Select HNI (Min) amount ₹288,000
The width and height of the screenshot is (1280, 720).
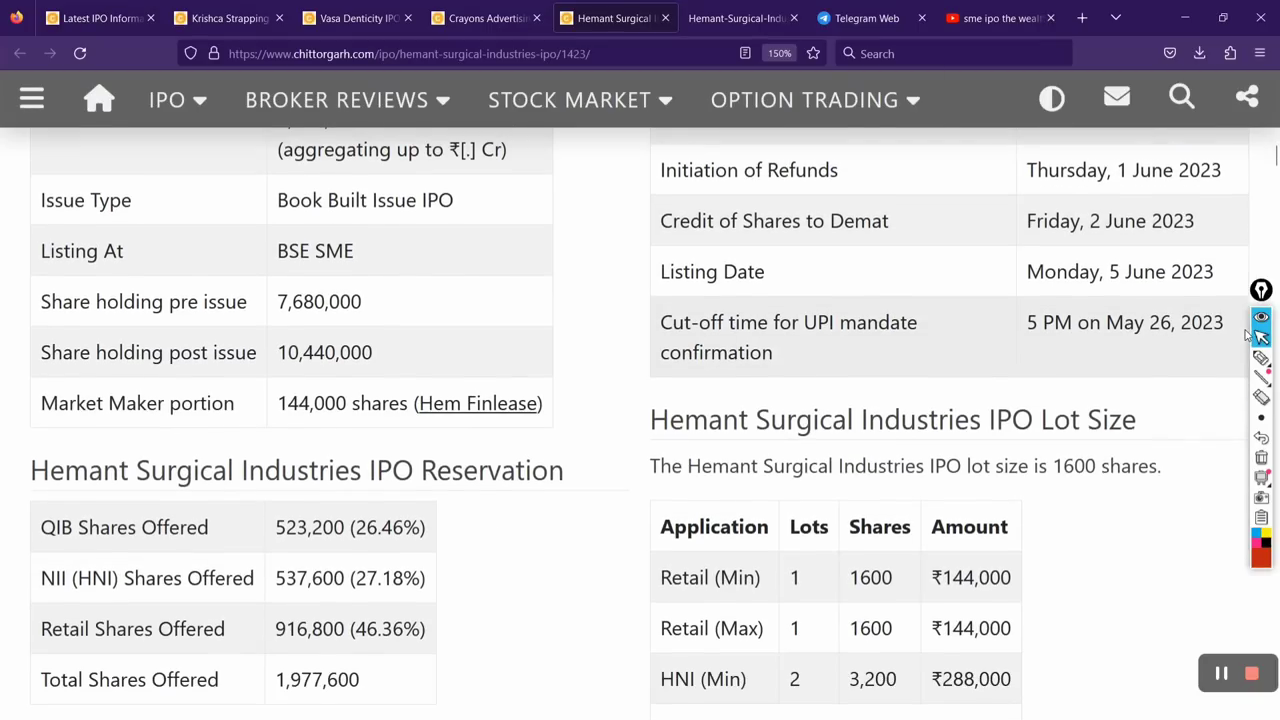click(971, 679)
